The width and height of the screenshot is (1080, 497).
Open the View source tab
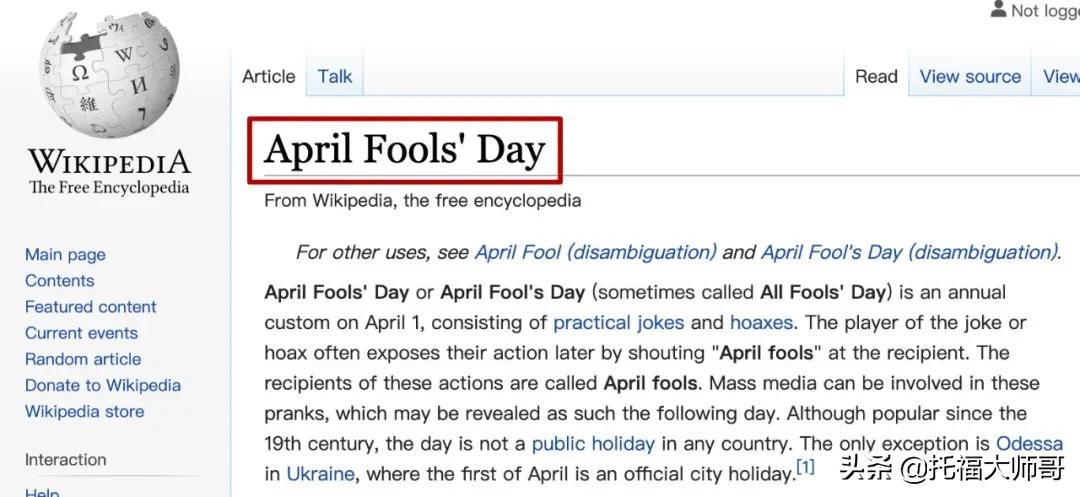tap(970, 76)
